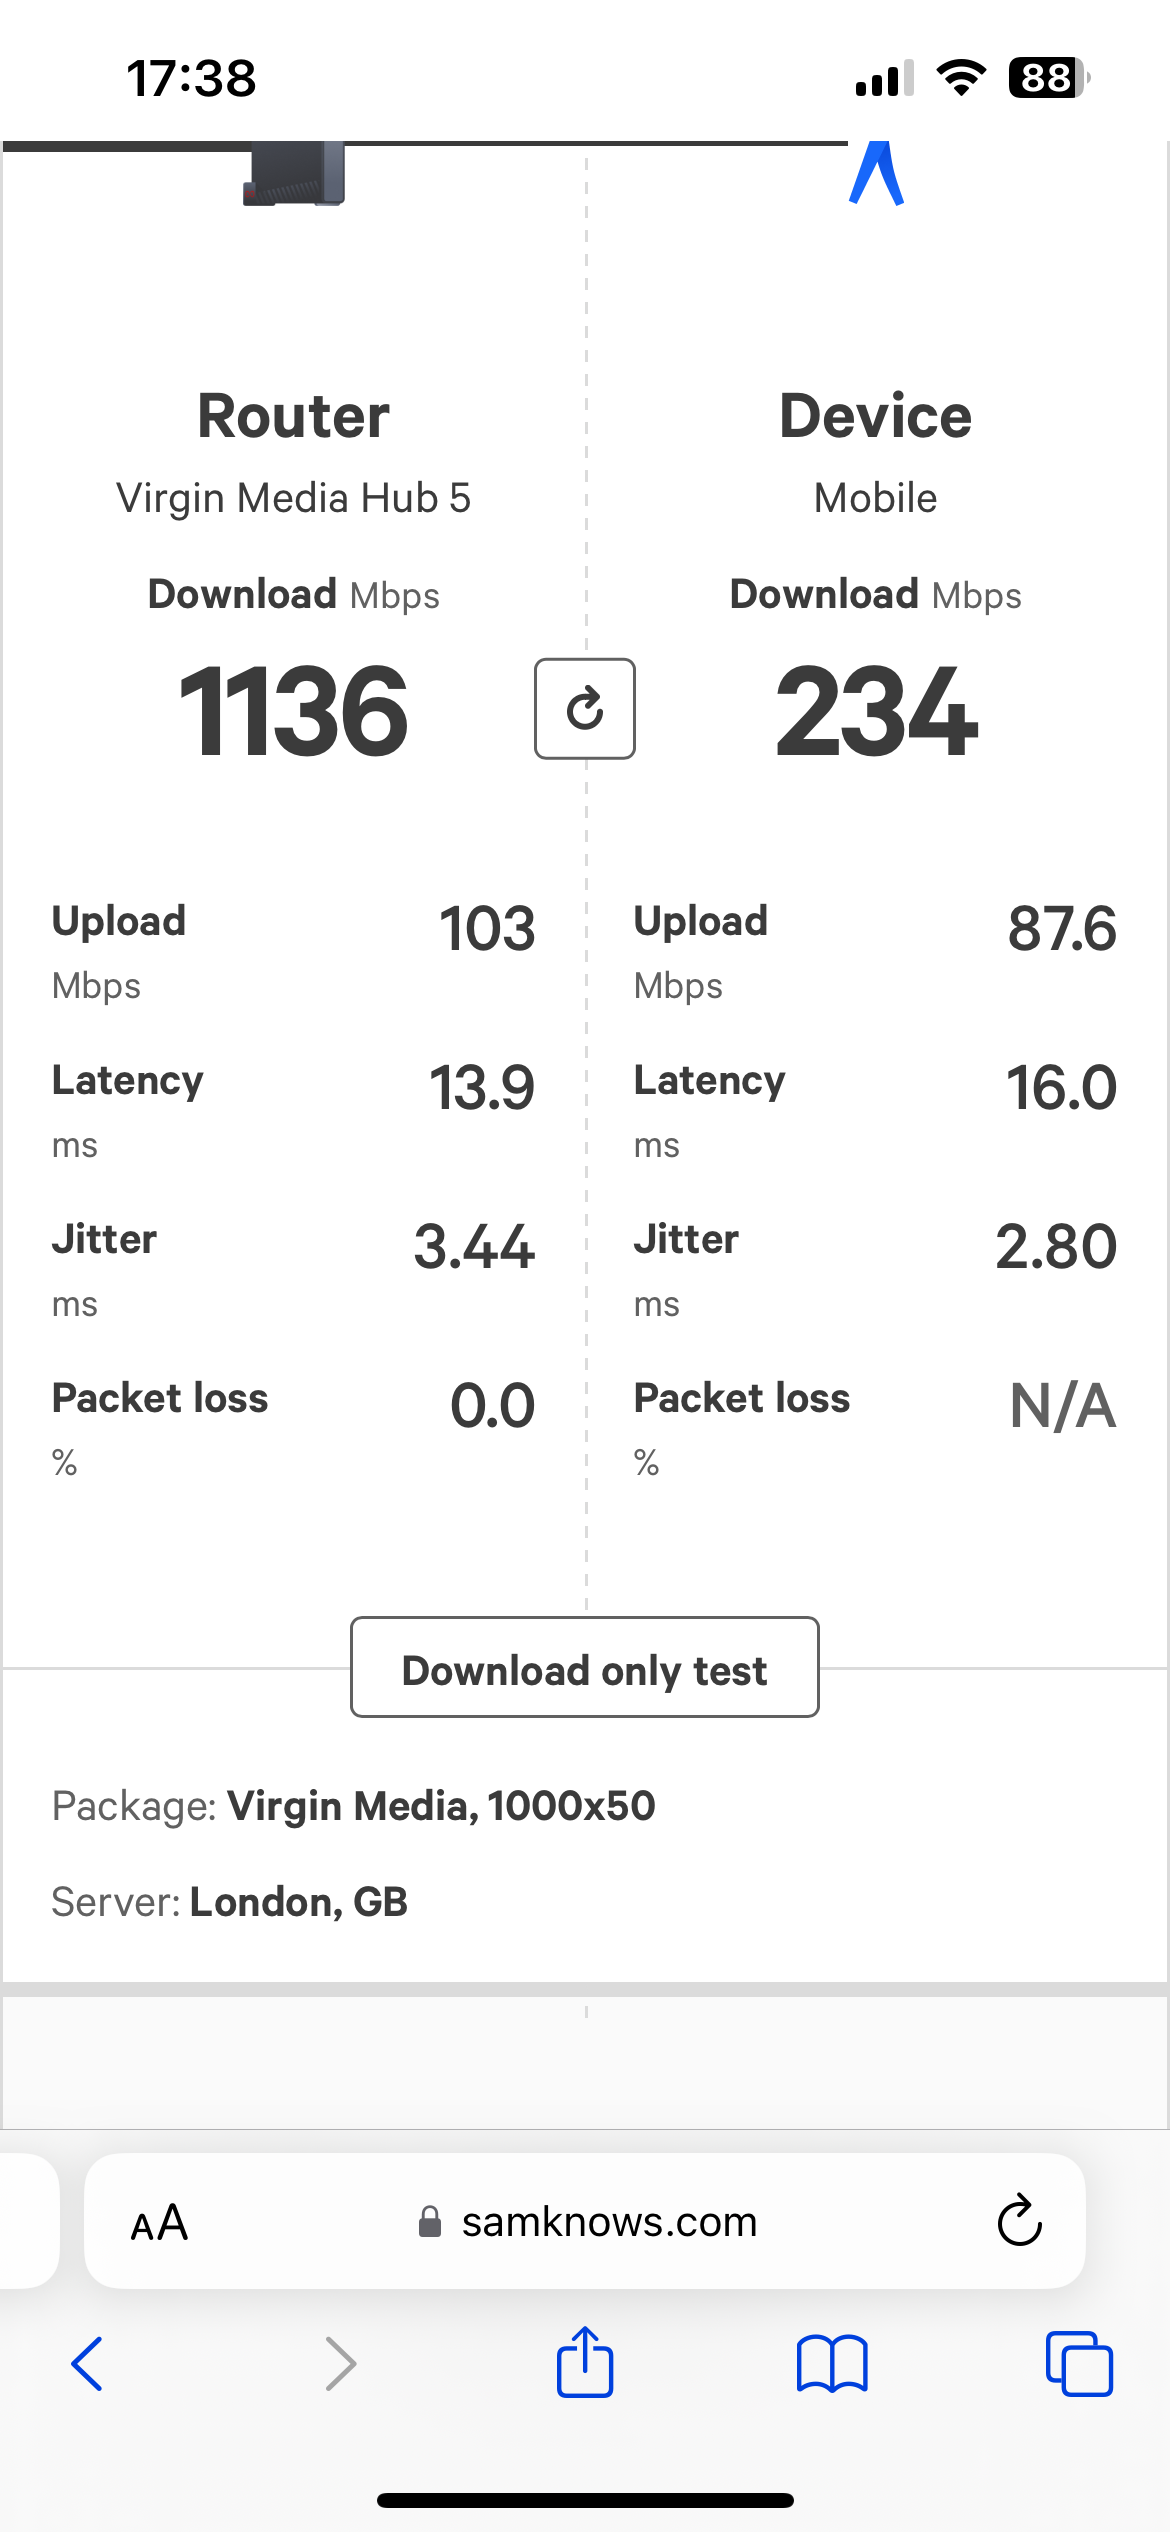Image resolution: width=1170 pixels, height=2532 pixels.
Task: Tap the cellular signal bars
Action: (884, 78)
